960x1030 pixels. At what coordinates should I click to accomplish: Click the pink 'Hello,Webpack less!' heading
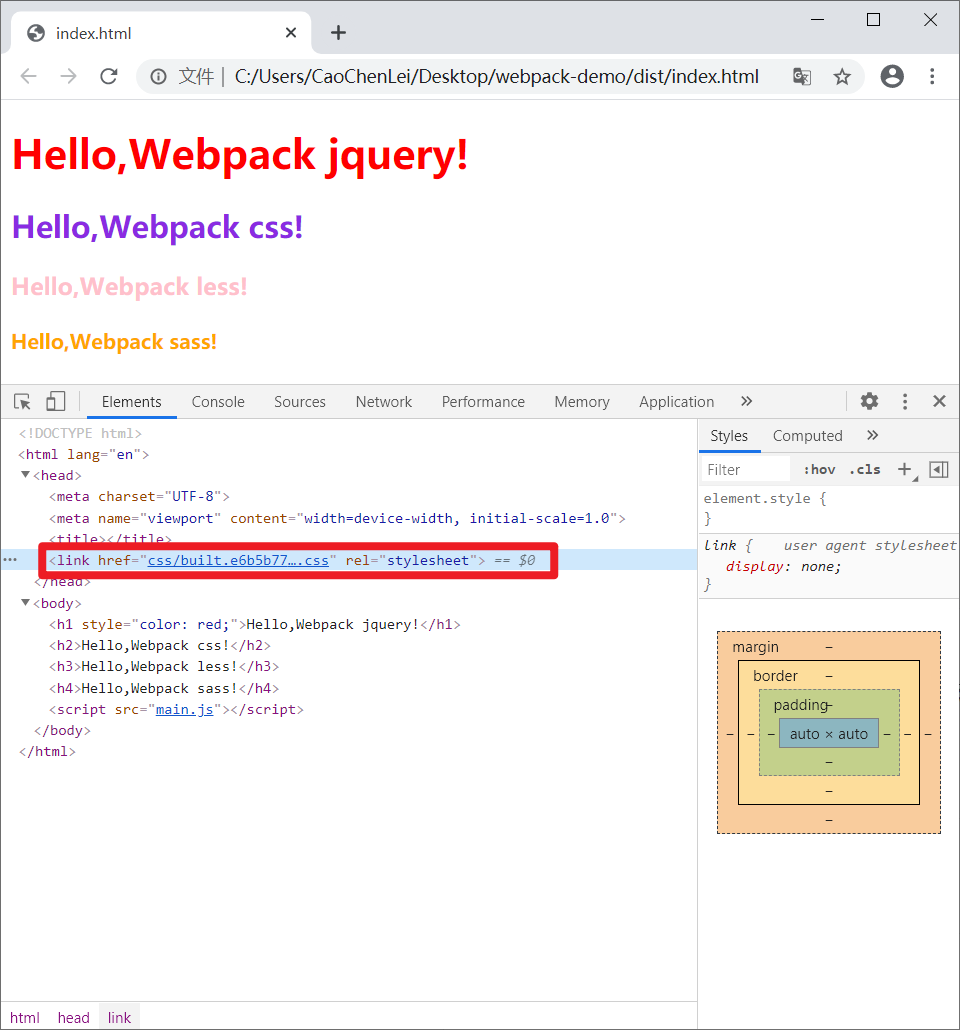(x=129, y=287)
